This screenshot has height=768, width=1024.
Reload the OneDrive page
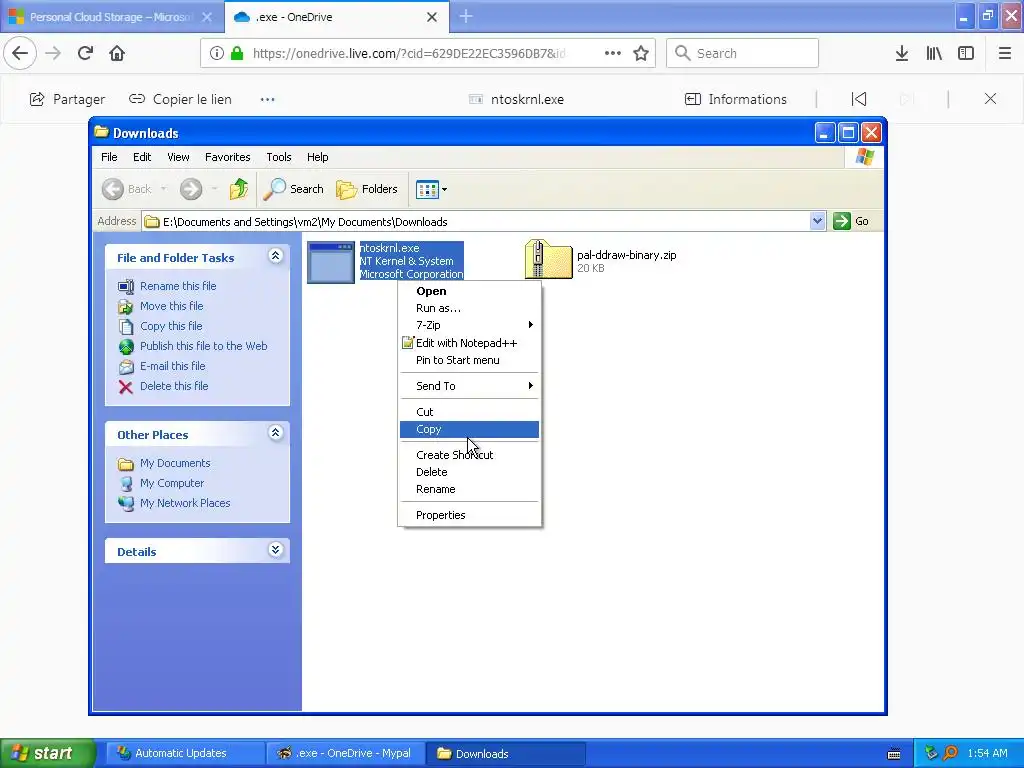click(x=85, y=53)
